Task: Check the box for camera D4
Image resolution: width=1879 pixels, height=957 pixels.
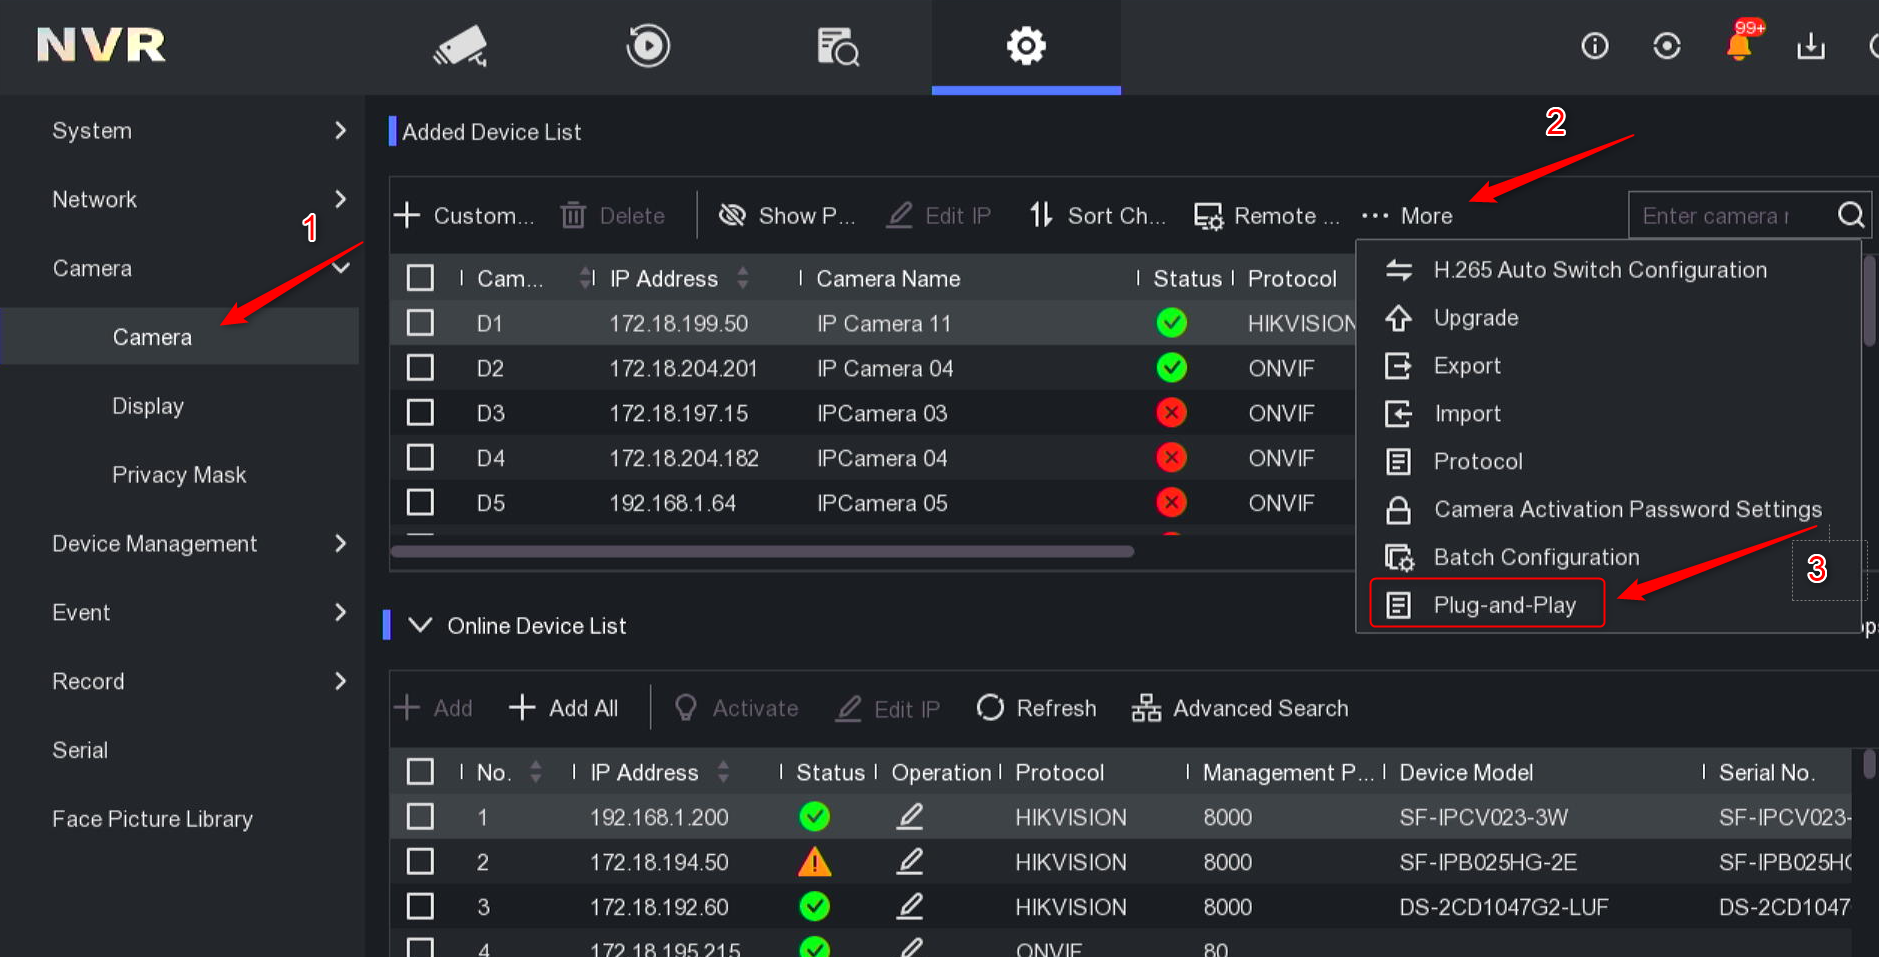Action: click(420, 458)
